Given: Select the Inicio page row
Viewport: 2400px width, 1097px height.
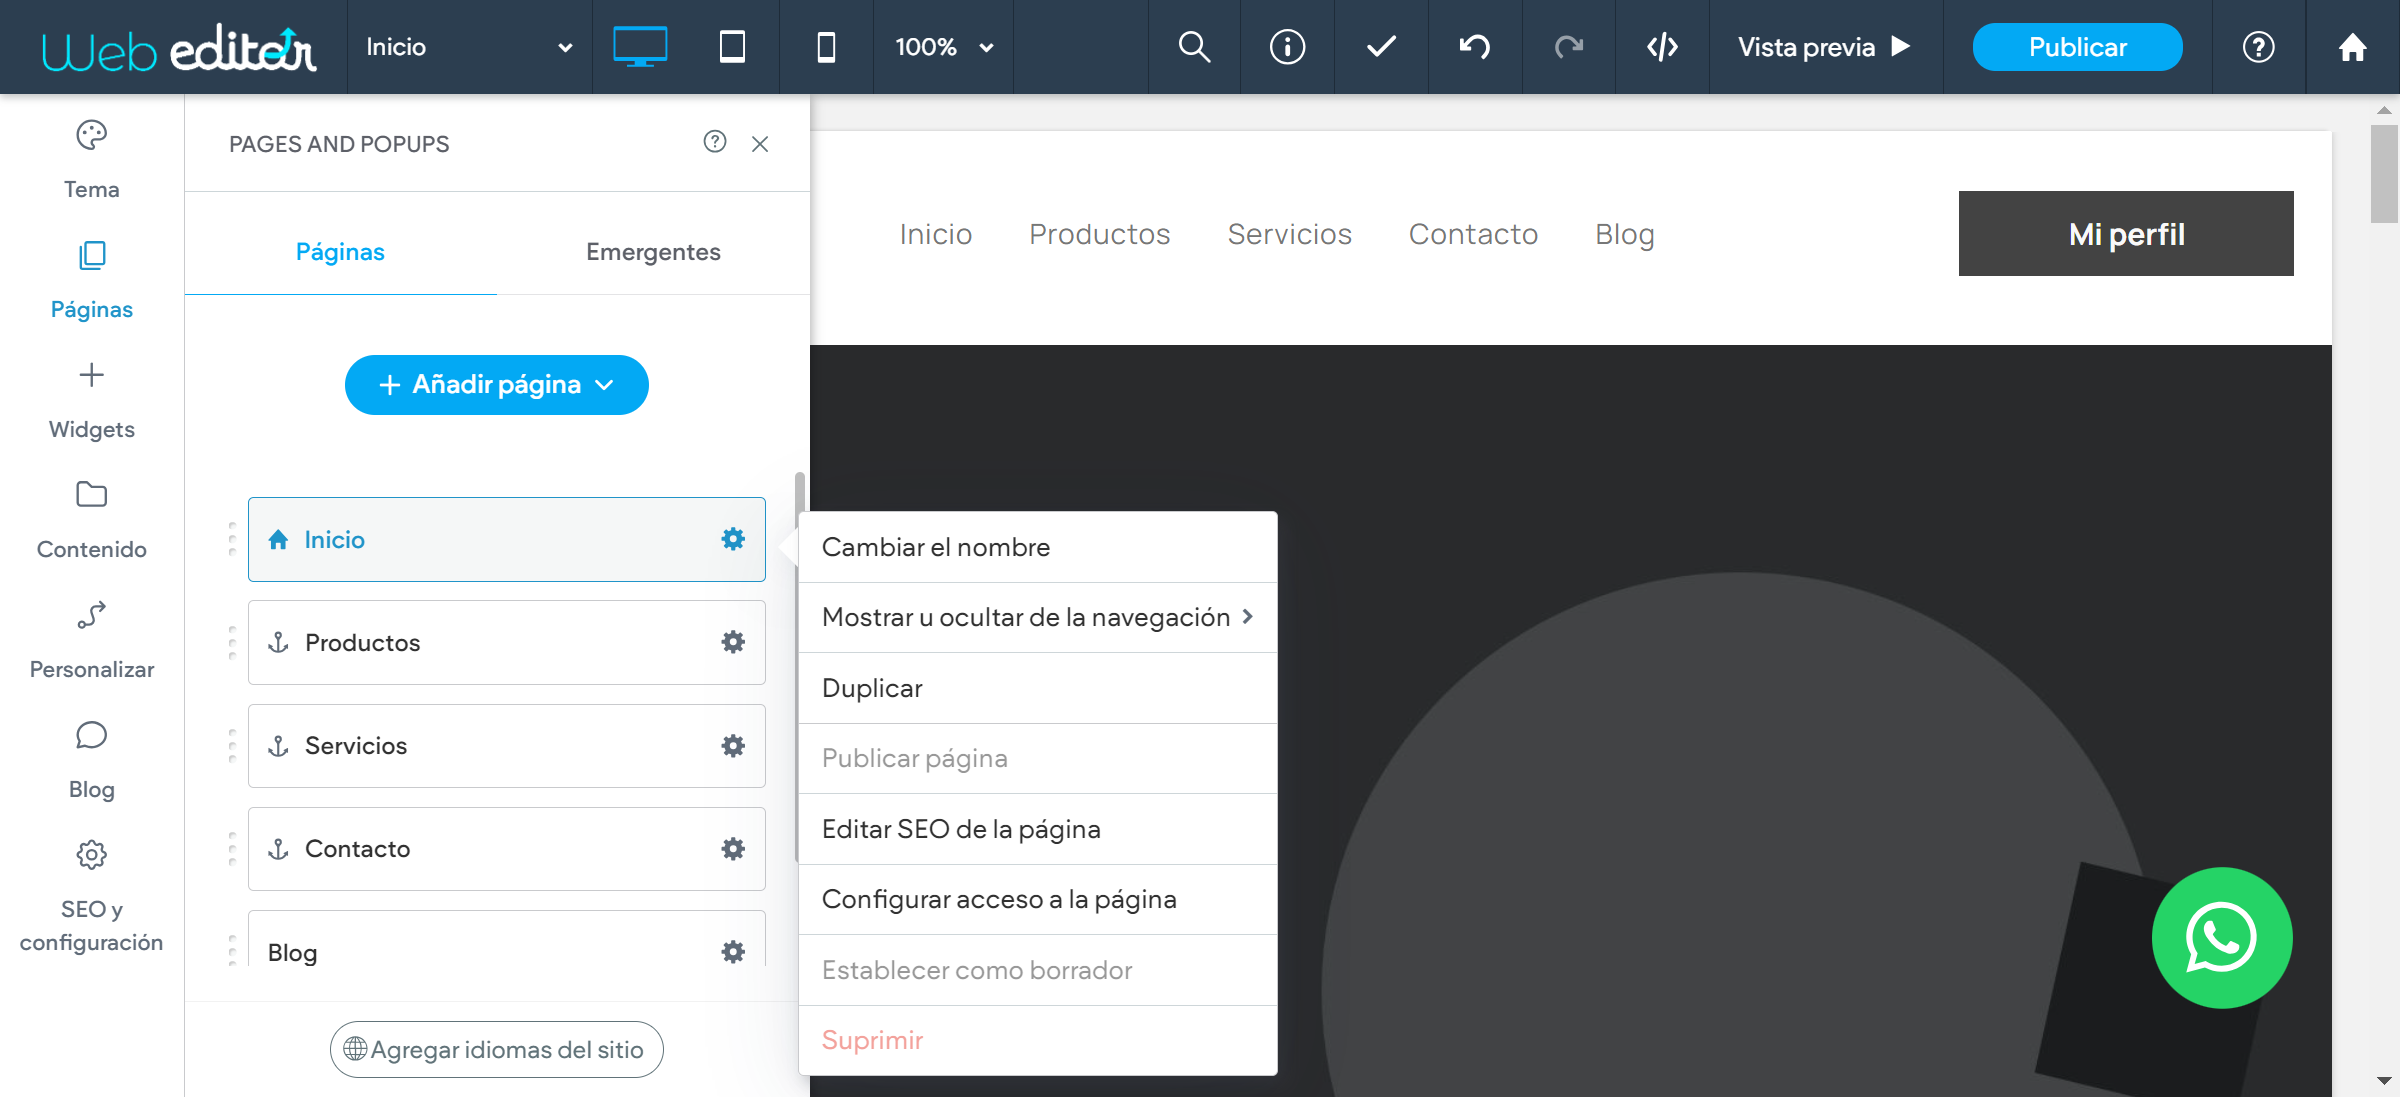Looking at the screenshot, I should pyautogui.click(x=507, y=539).
